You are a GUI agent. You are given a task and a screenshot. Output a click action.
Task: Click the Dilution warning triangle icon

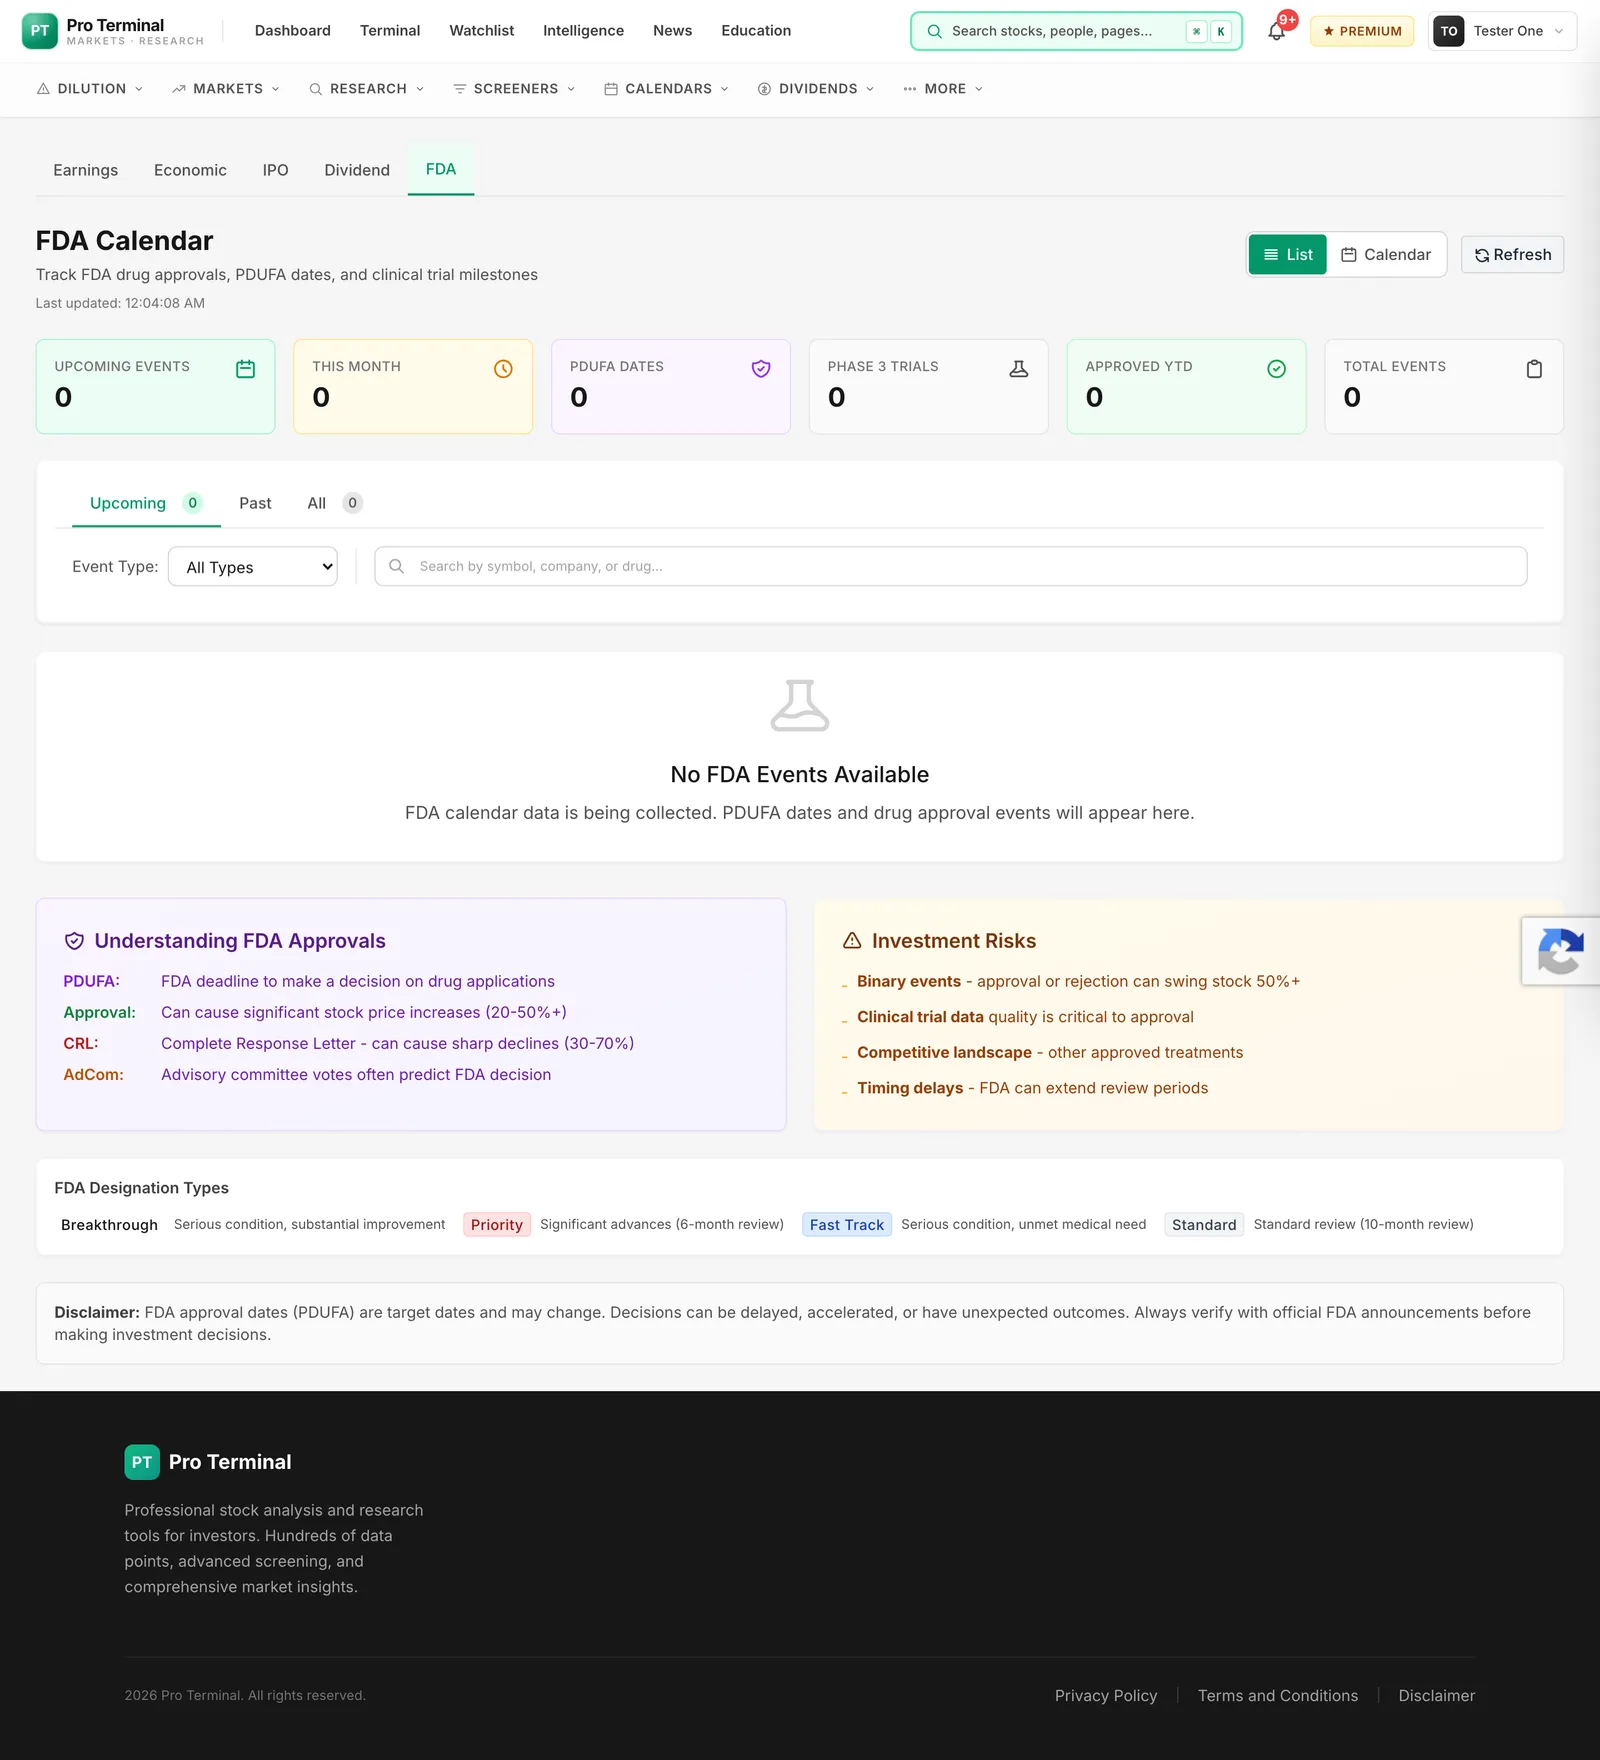(43, 89)
